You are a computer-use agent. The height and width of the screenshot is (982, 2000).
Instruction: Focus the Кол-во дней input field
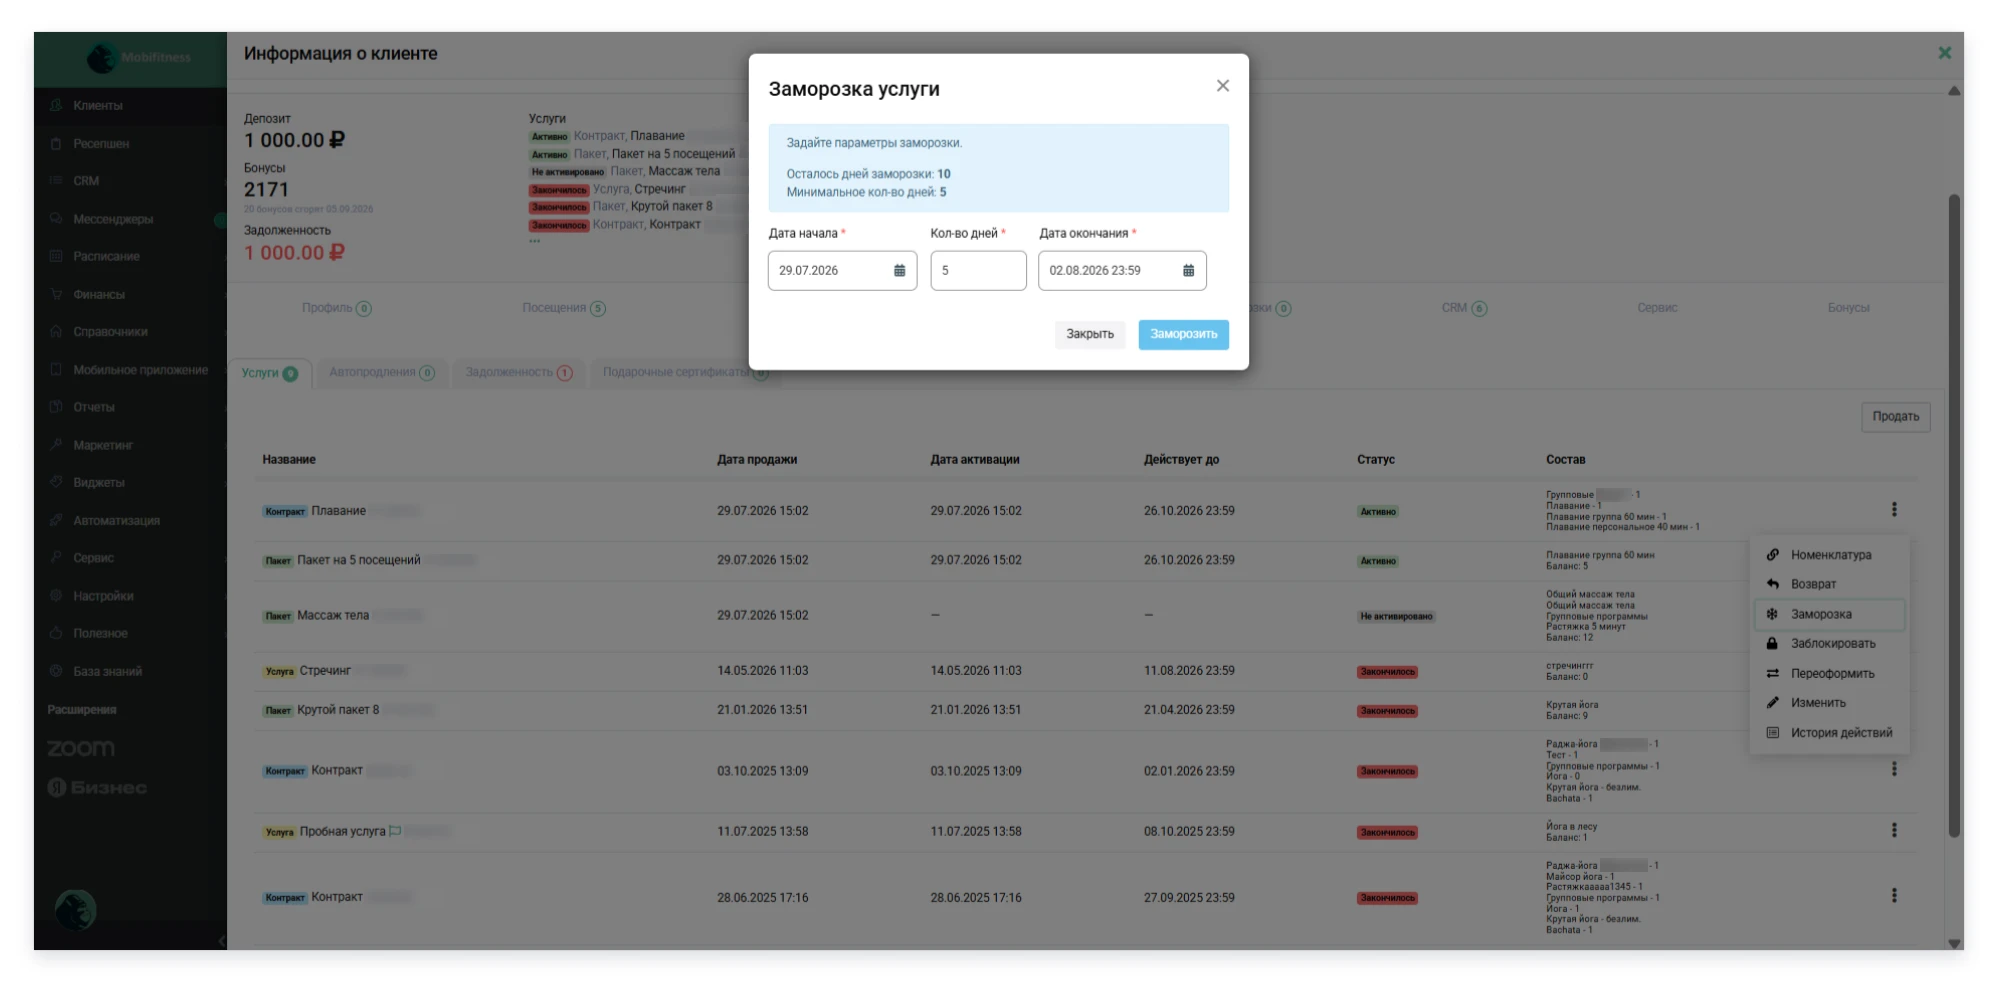(x=977, y=271)
